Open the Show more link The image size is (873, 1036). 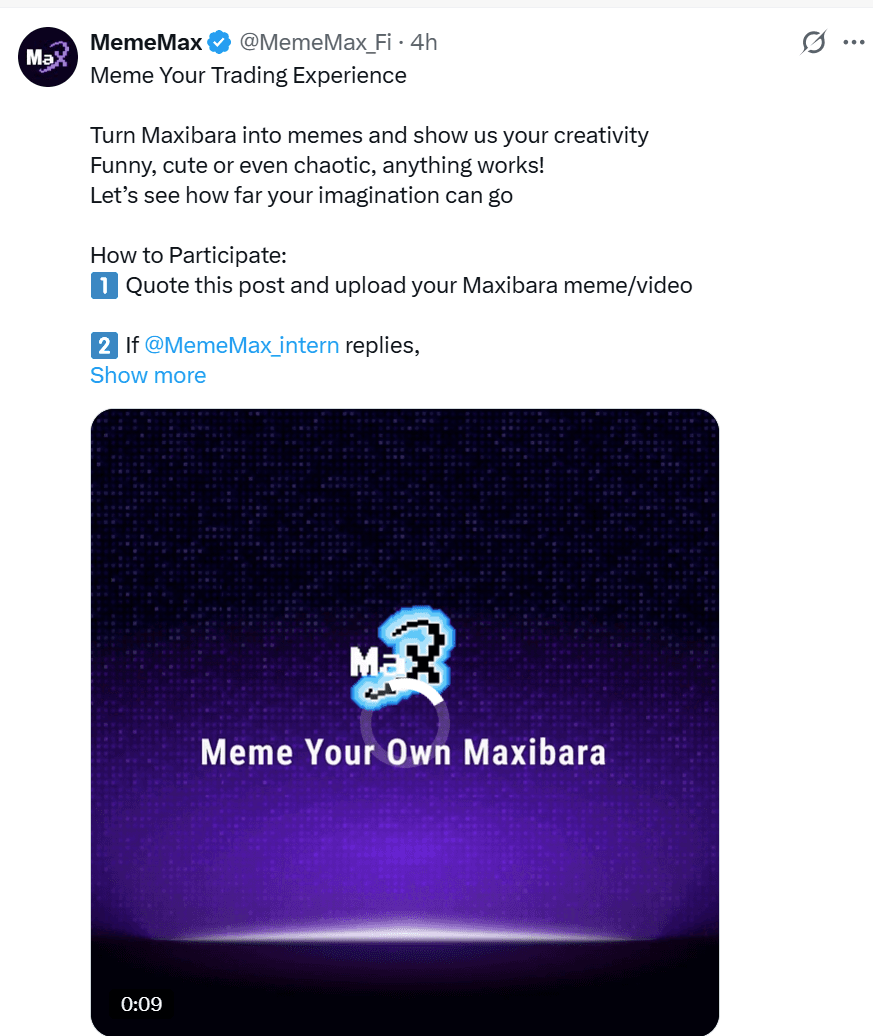coord(148,375)
